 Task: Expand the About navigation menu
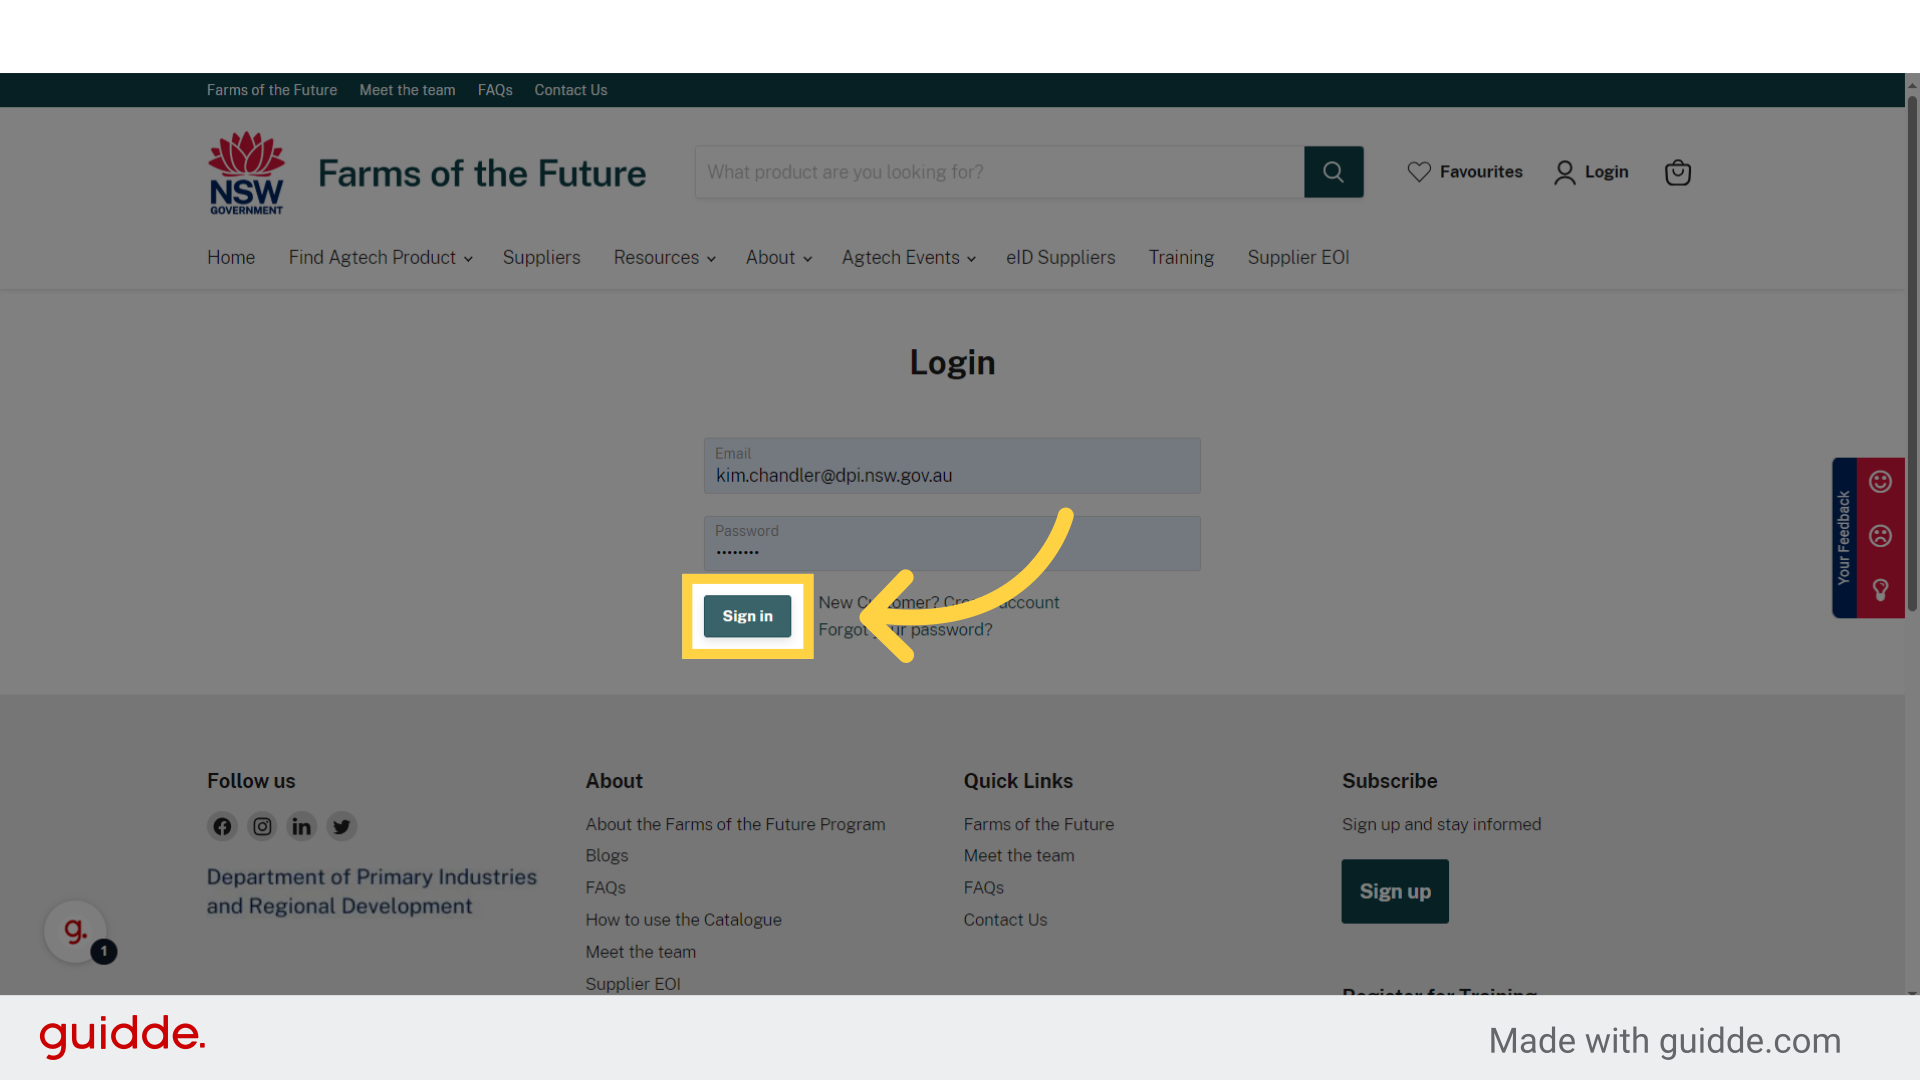[x=778, y=258]
